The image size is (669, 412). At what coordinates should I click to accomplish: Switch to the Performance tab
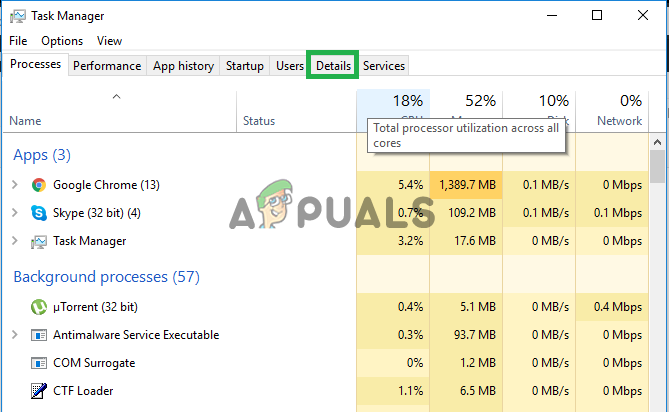[107, 66]
